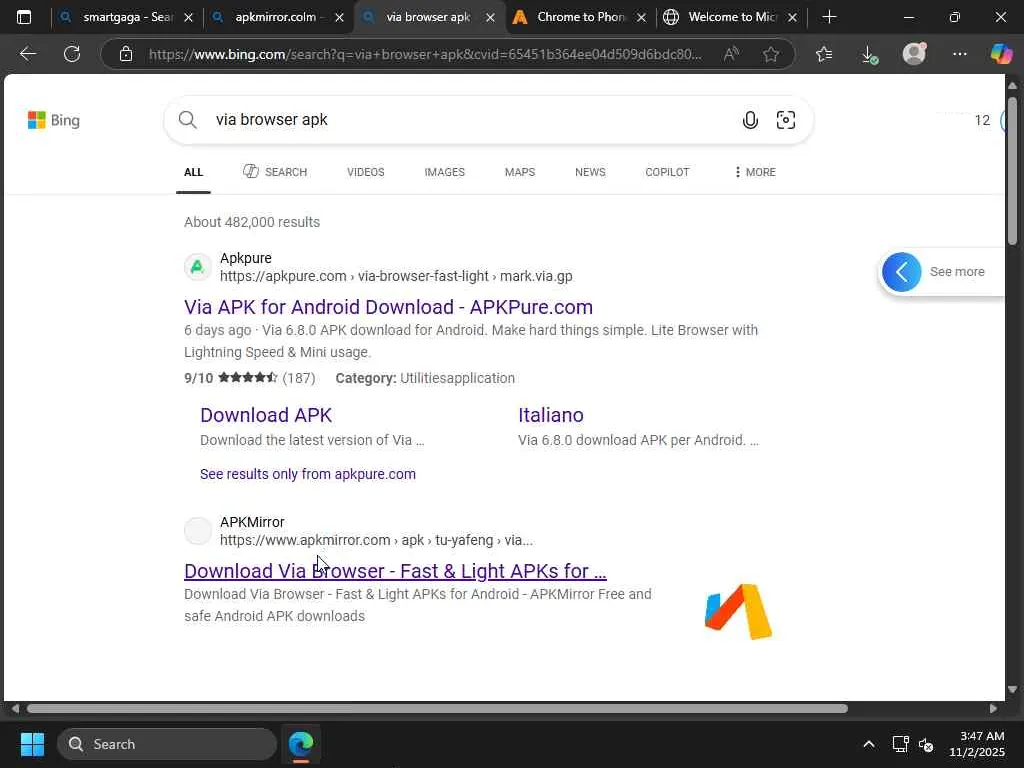Open Via APK for Android Download link
Image resolution: width=1024 pixels, height=768 pixels.
(x=389, y=307)
